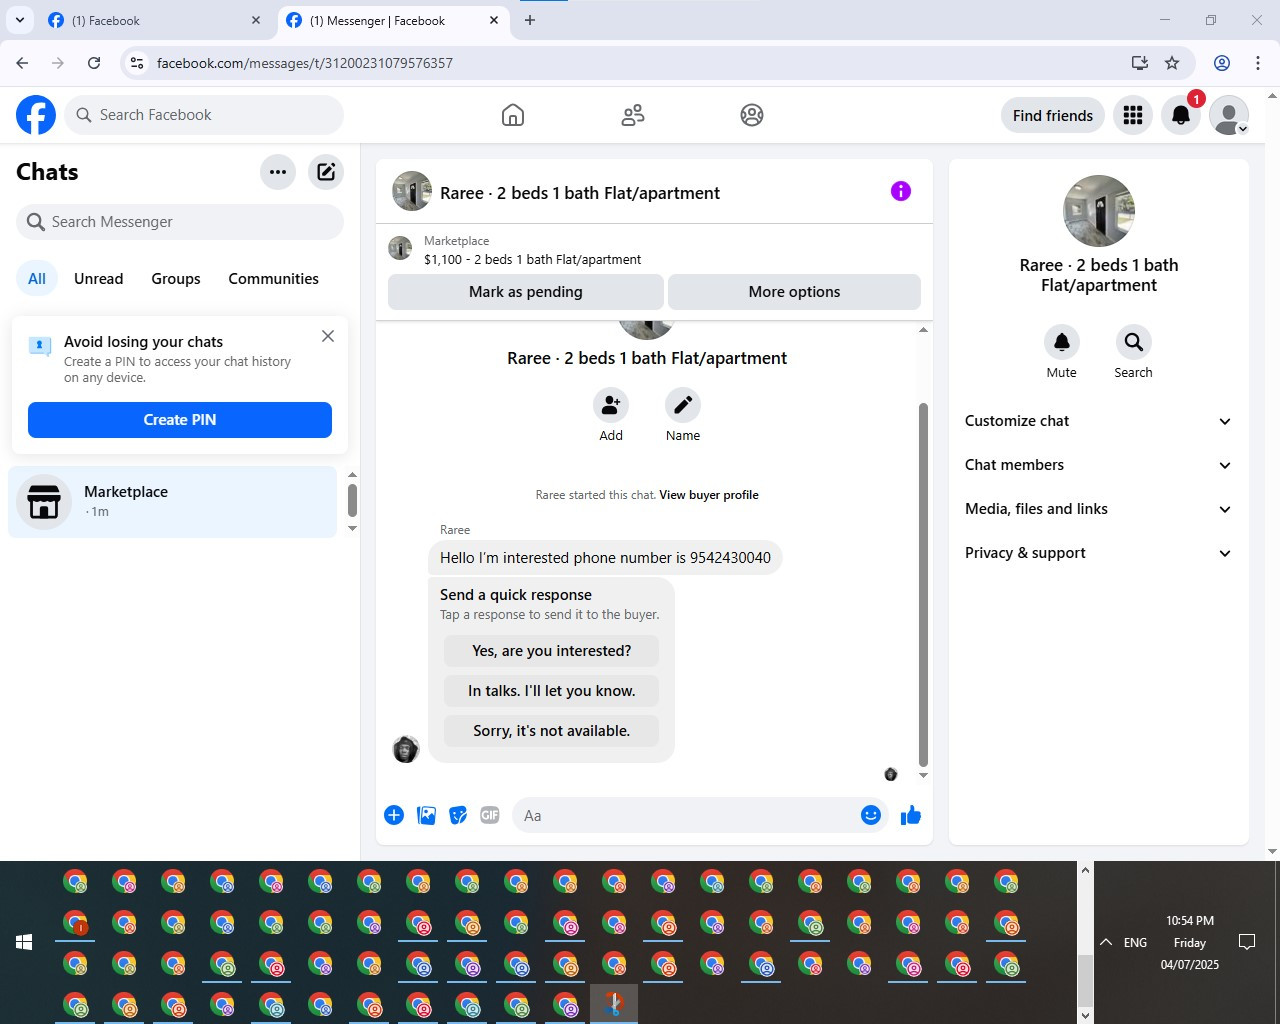
Task: Open the Facebook menu grid icon
Action: pyautogui.click(x=1133, y=116)
